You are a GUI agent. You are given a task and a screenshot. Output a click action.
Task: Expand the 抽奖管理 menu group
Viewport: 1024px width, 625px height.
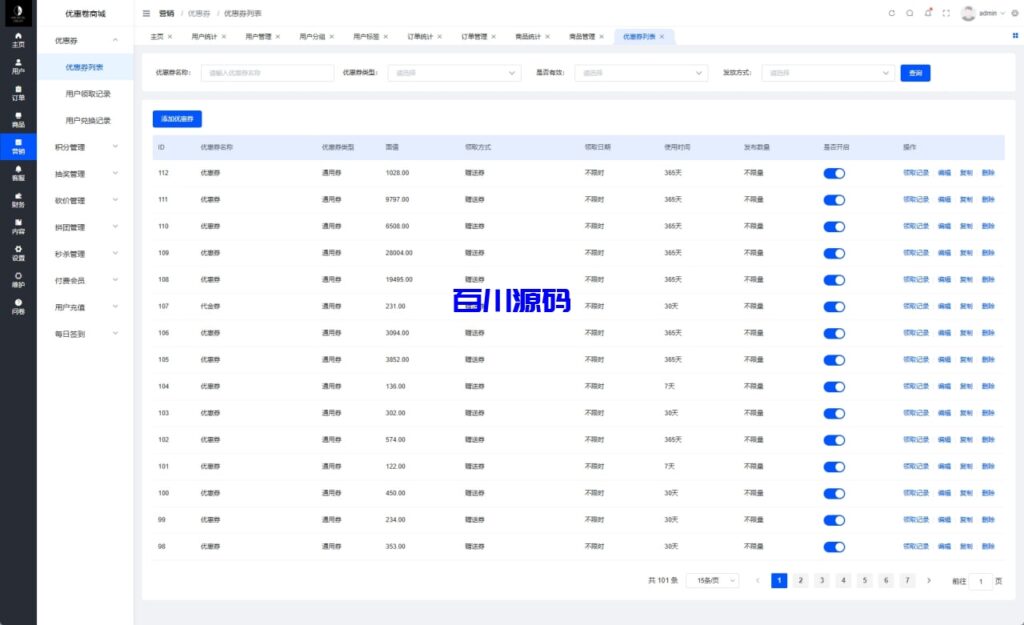click(x=85, y=174)
